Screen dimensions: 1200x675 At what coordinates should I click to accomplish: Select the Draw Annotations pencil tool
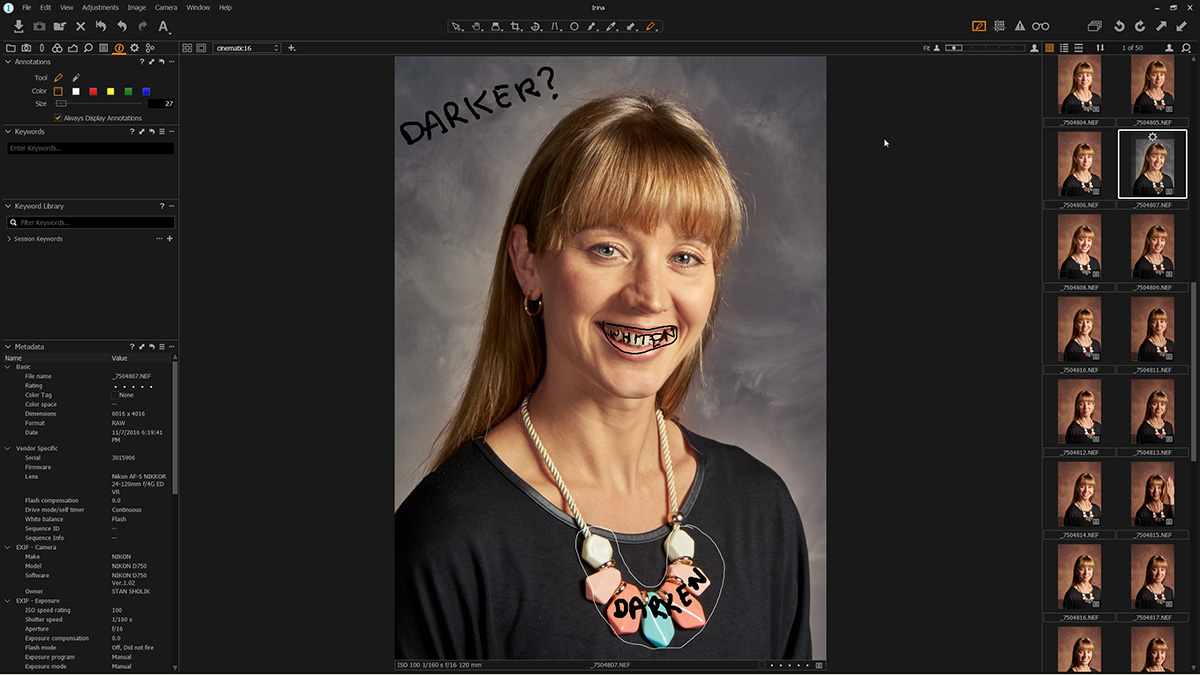tap(58, 78)
